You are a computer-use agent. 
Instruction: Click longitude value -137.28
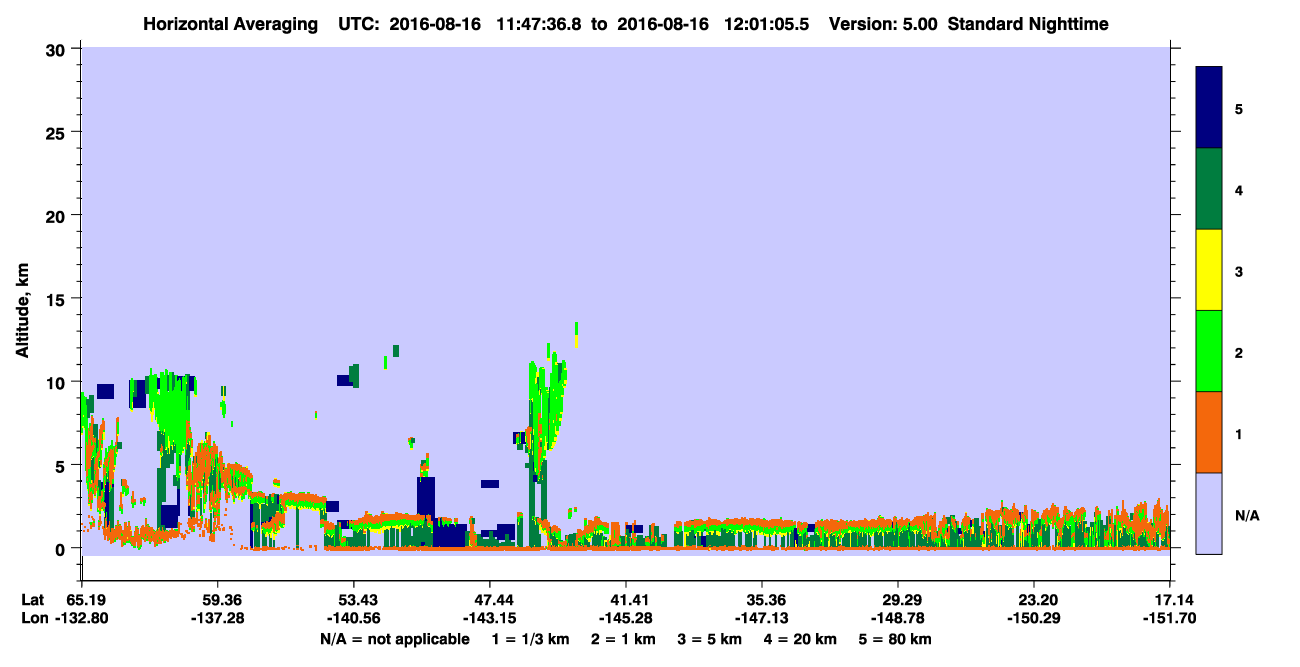[x=217, y=618]
